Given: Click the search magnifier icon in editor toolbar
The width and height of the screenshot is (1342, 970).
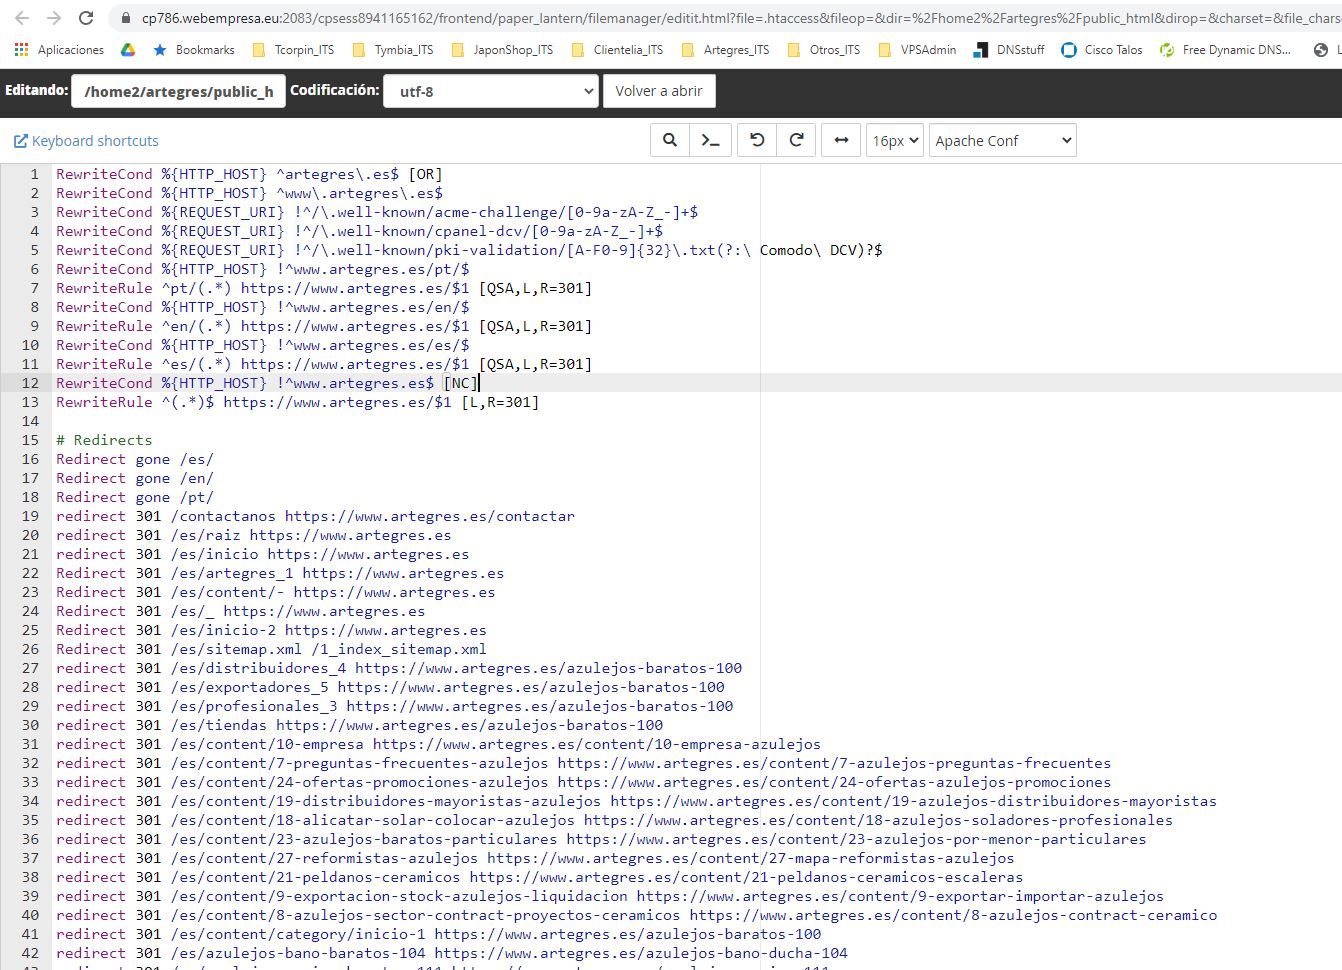Looking at the screenshot, I should click(x=670, y=140).
